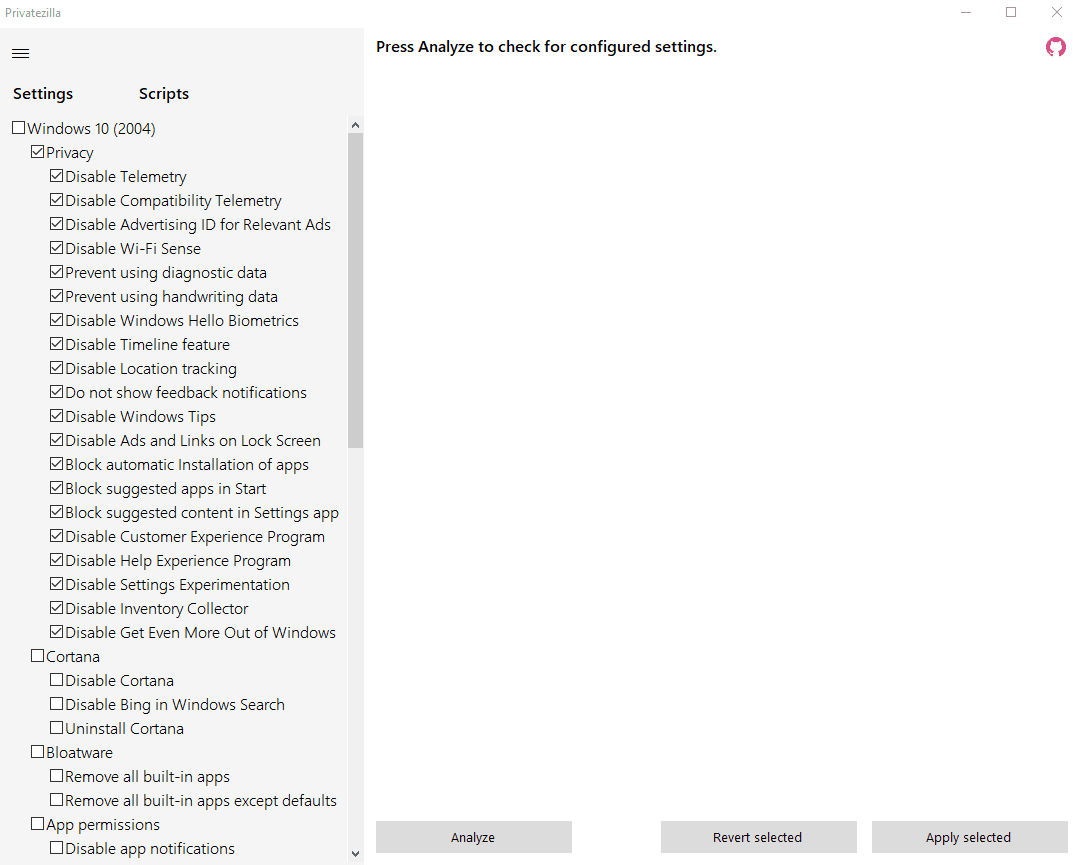
Task: Check the Bloatware category checkbox
Action: pos(37,752)
